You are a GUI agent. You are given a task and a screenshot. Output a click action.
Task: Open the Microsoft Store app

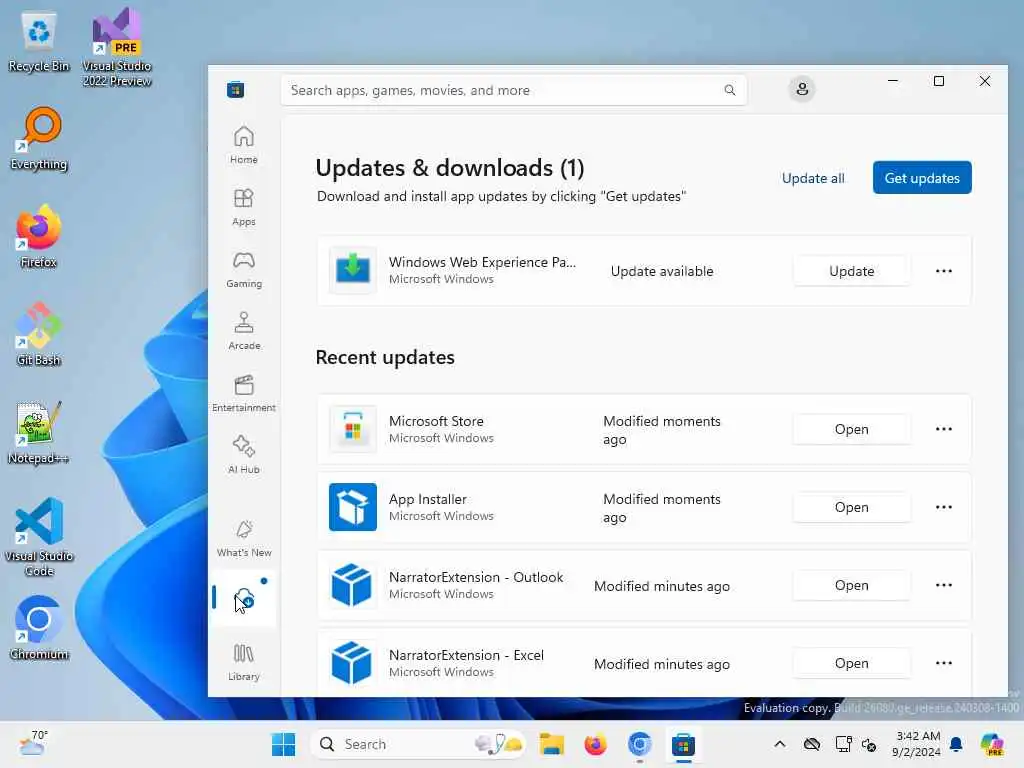pyautogui.click(x=852, y=429)
